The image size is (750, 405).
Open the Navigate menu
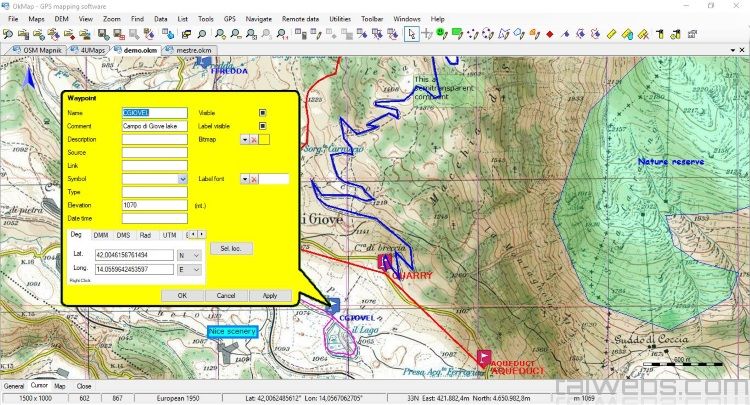[258, 19]
